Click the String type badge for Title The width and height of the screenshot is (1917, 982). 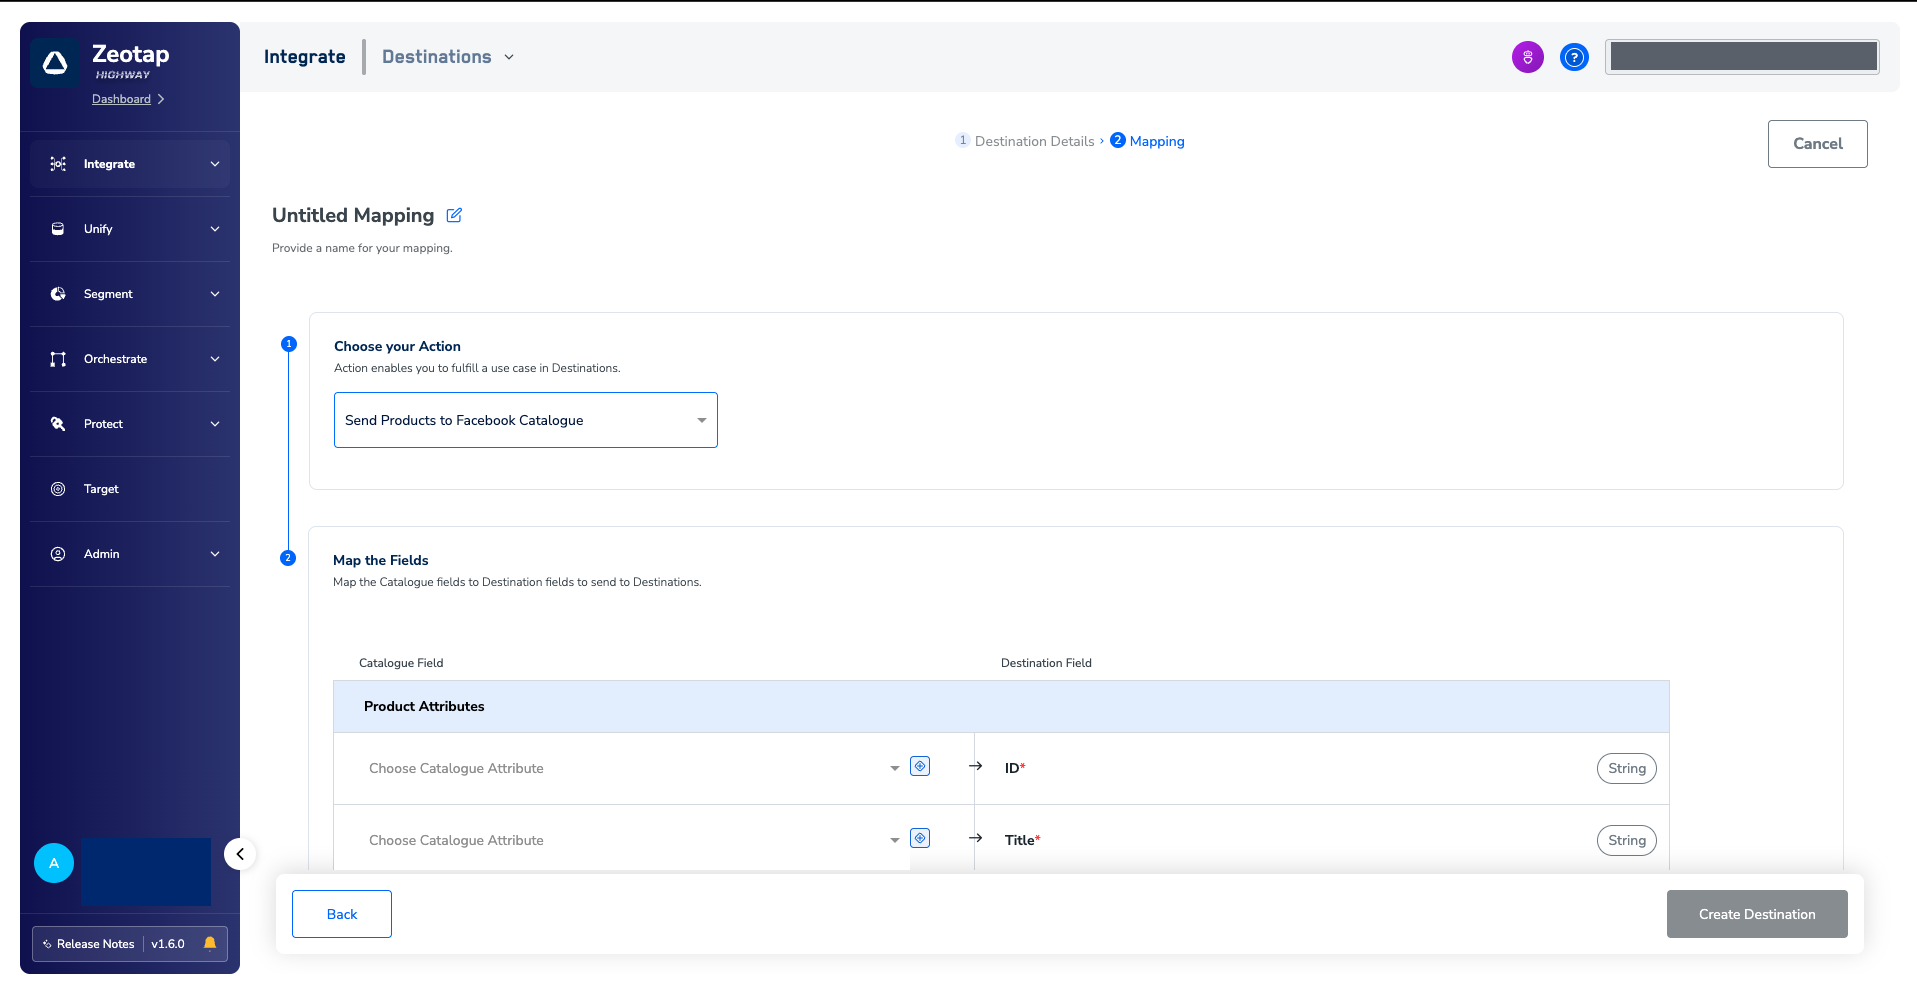[1627, 840]
